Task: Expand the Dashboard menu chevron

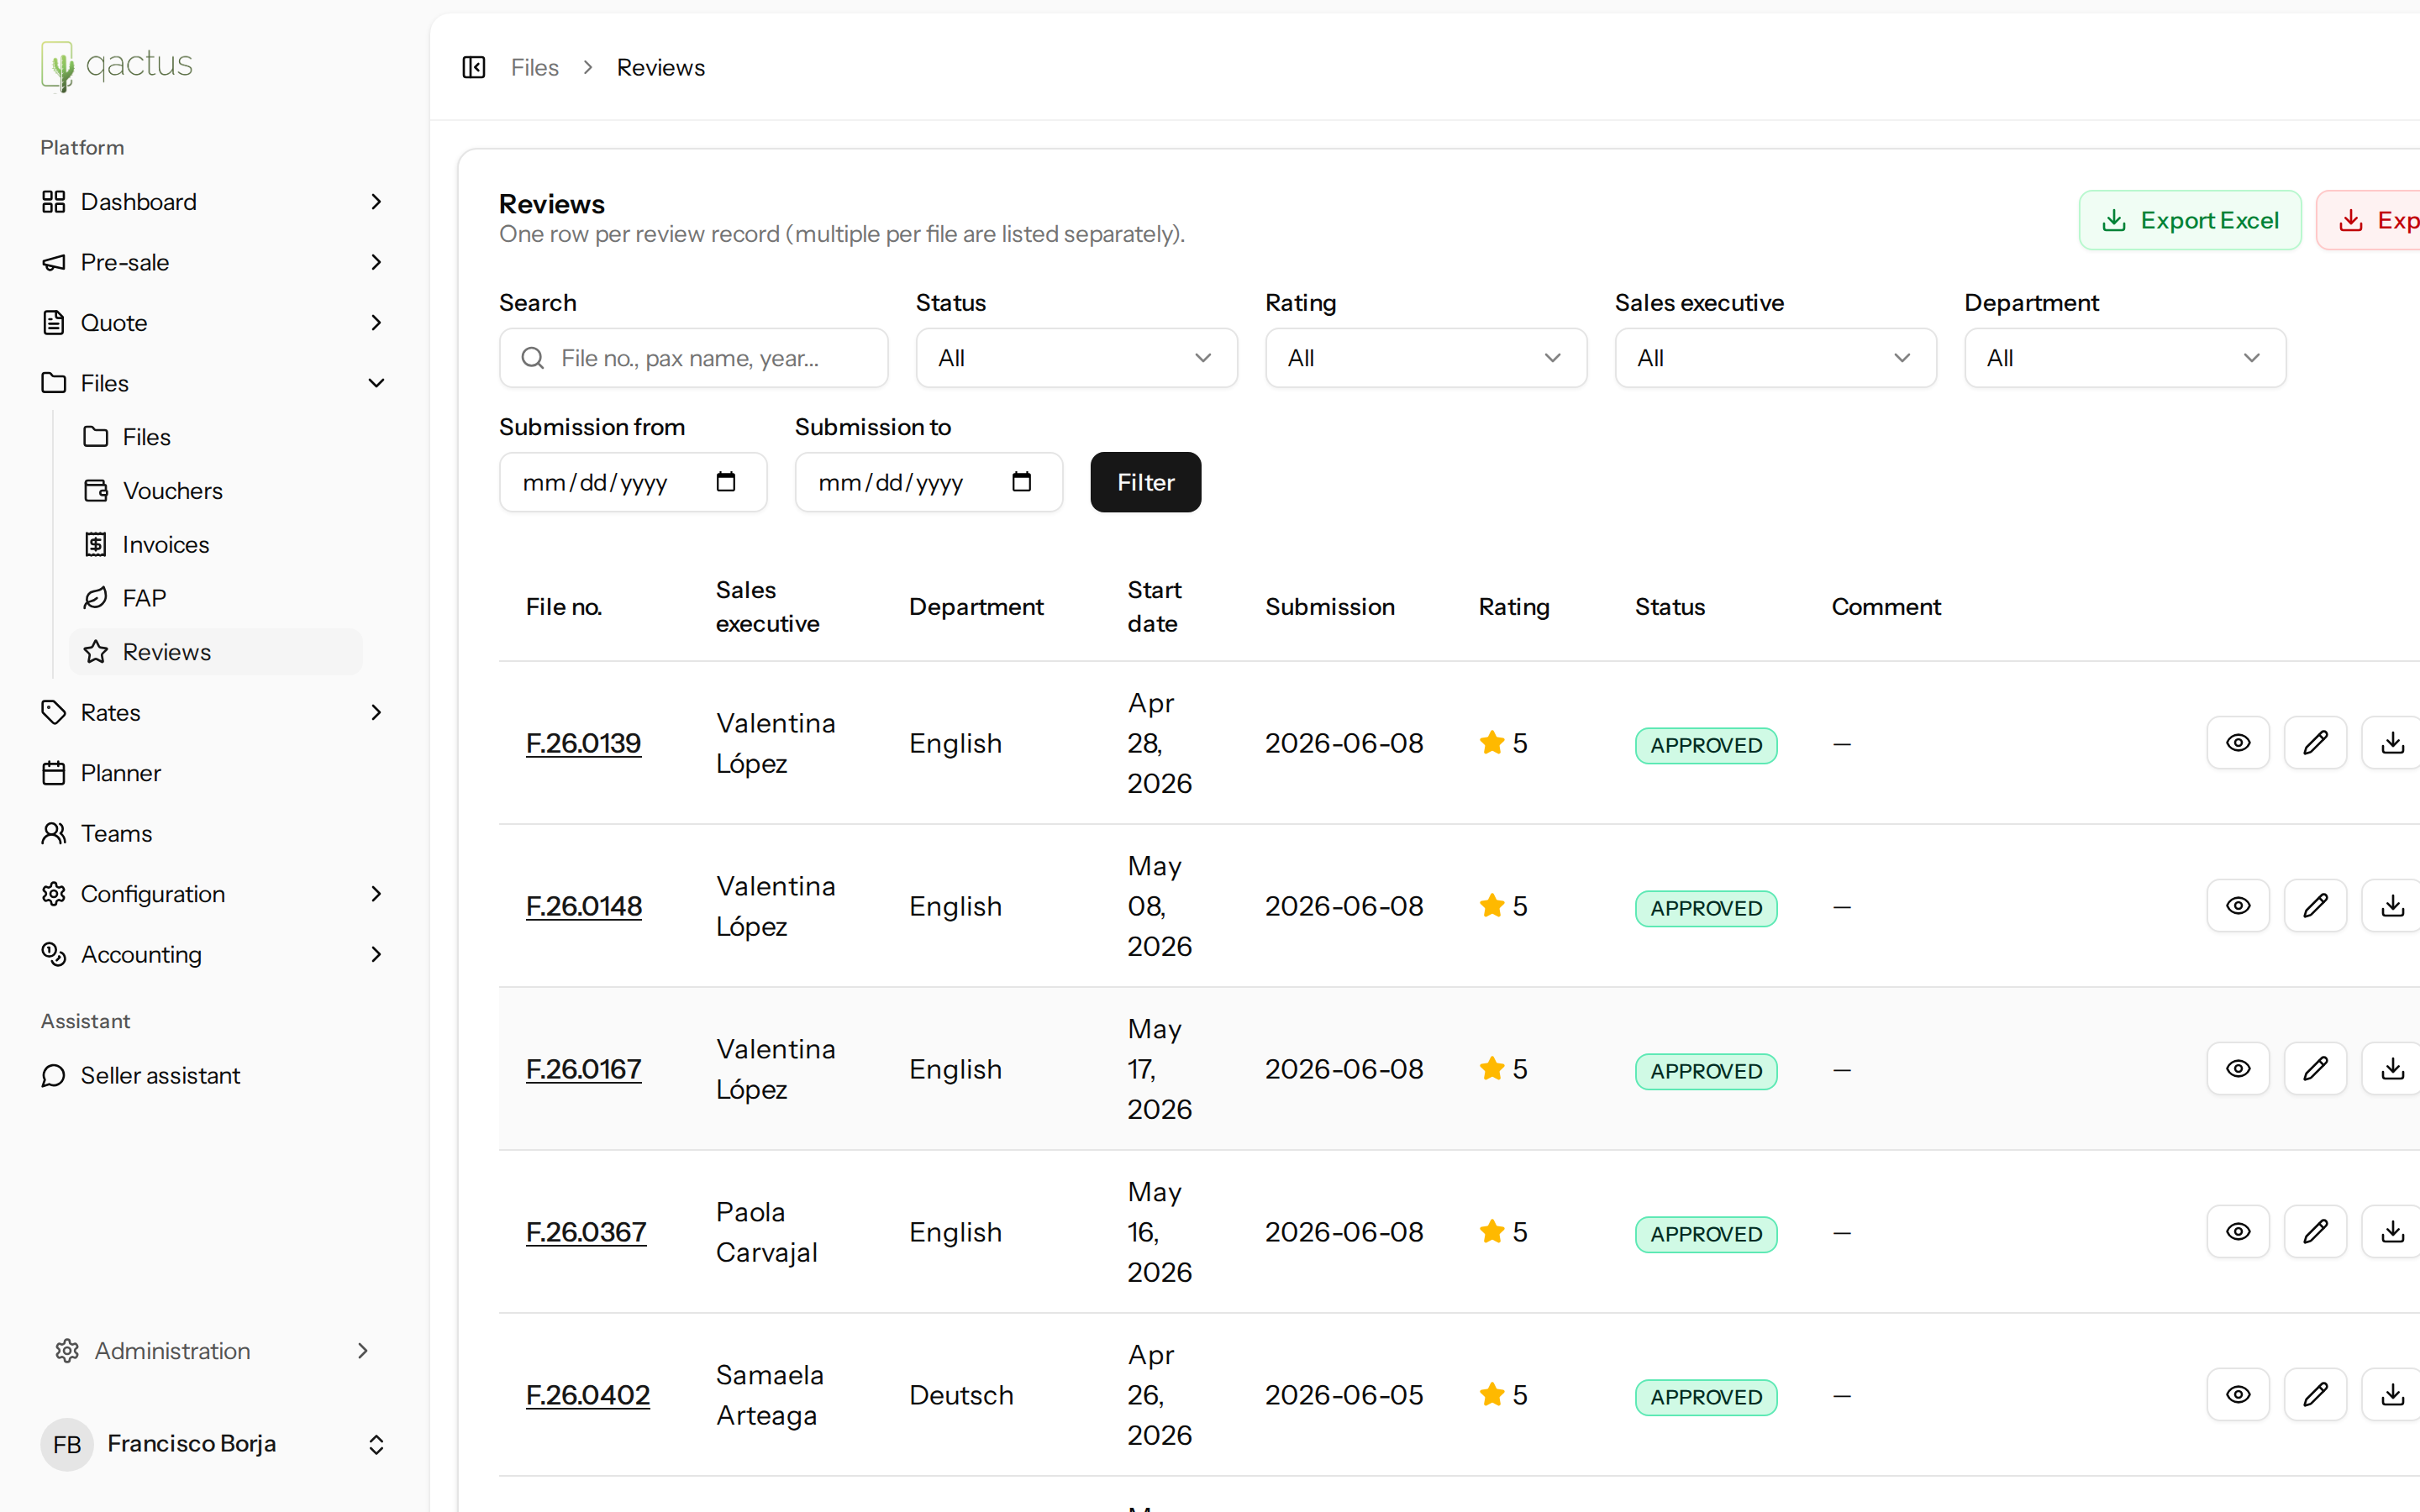Action: (376, 202)
